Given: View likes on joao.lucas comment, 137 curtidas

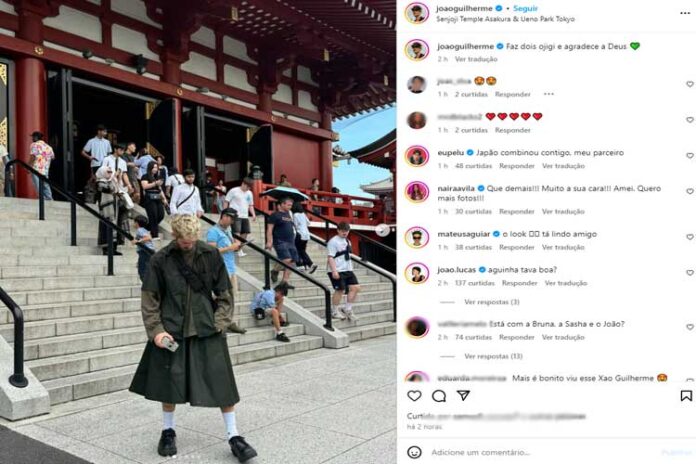Looking at the screenshot, I should [x=475, y=283].
